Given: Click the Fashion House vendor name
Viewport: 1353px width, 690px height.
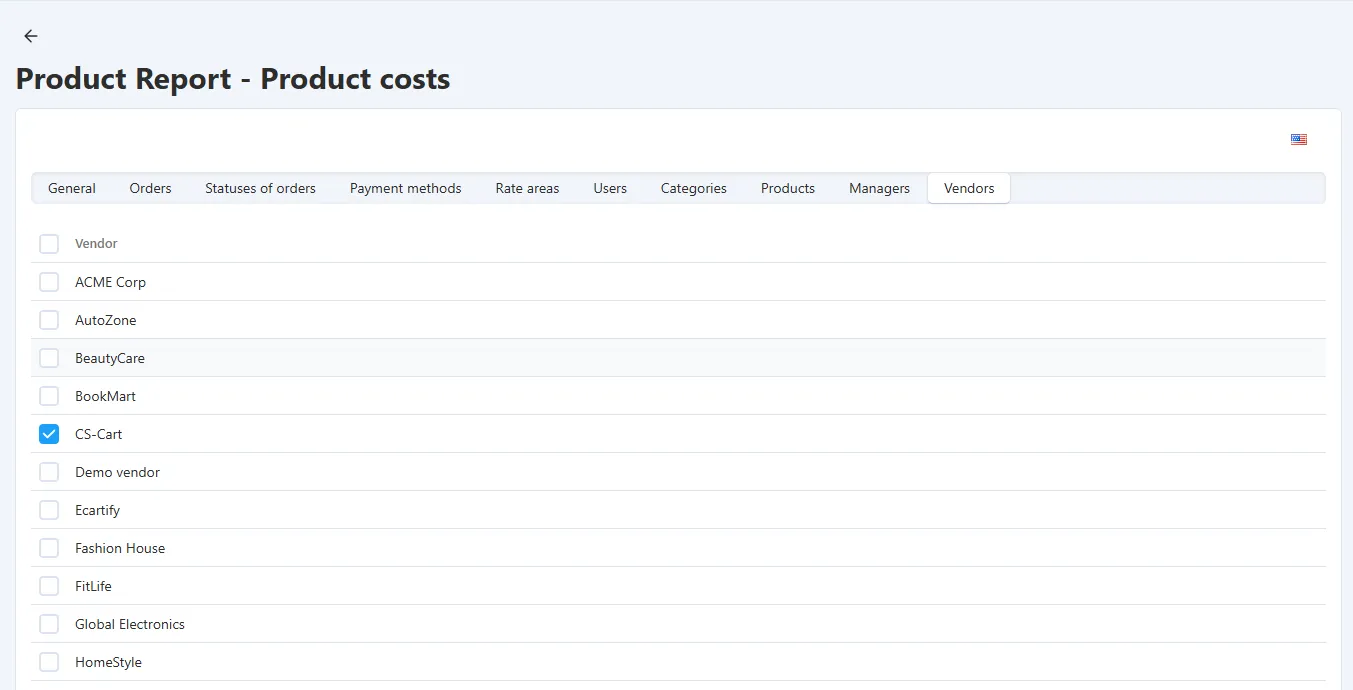Looking at the screenshot, I should [120, 548].
